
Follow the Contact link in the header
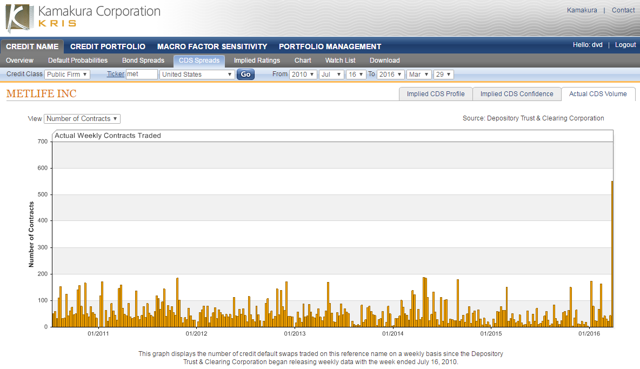point(623,10)
